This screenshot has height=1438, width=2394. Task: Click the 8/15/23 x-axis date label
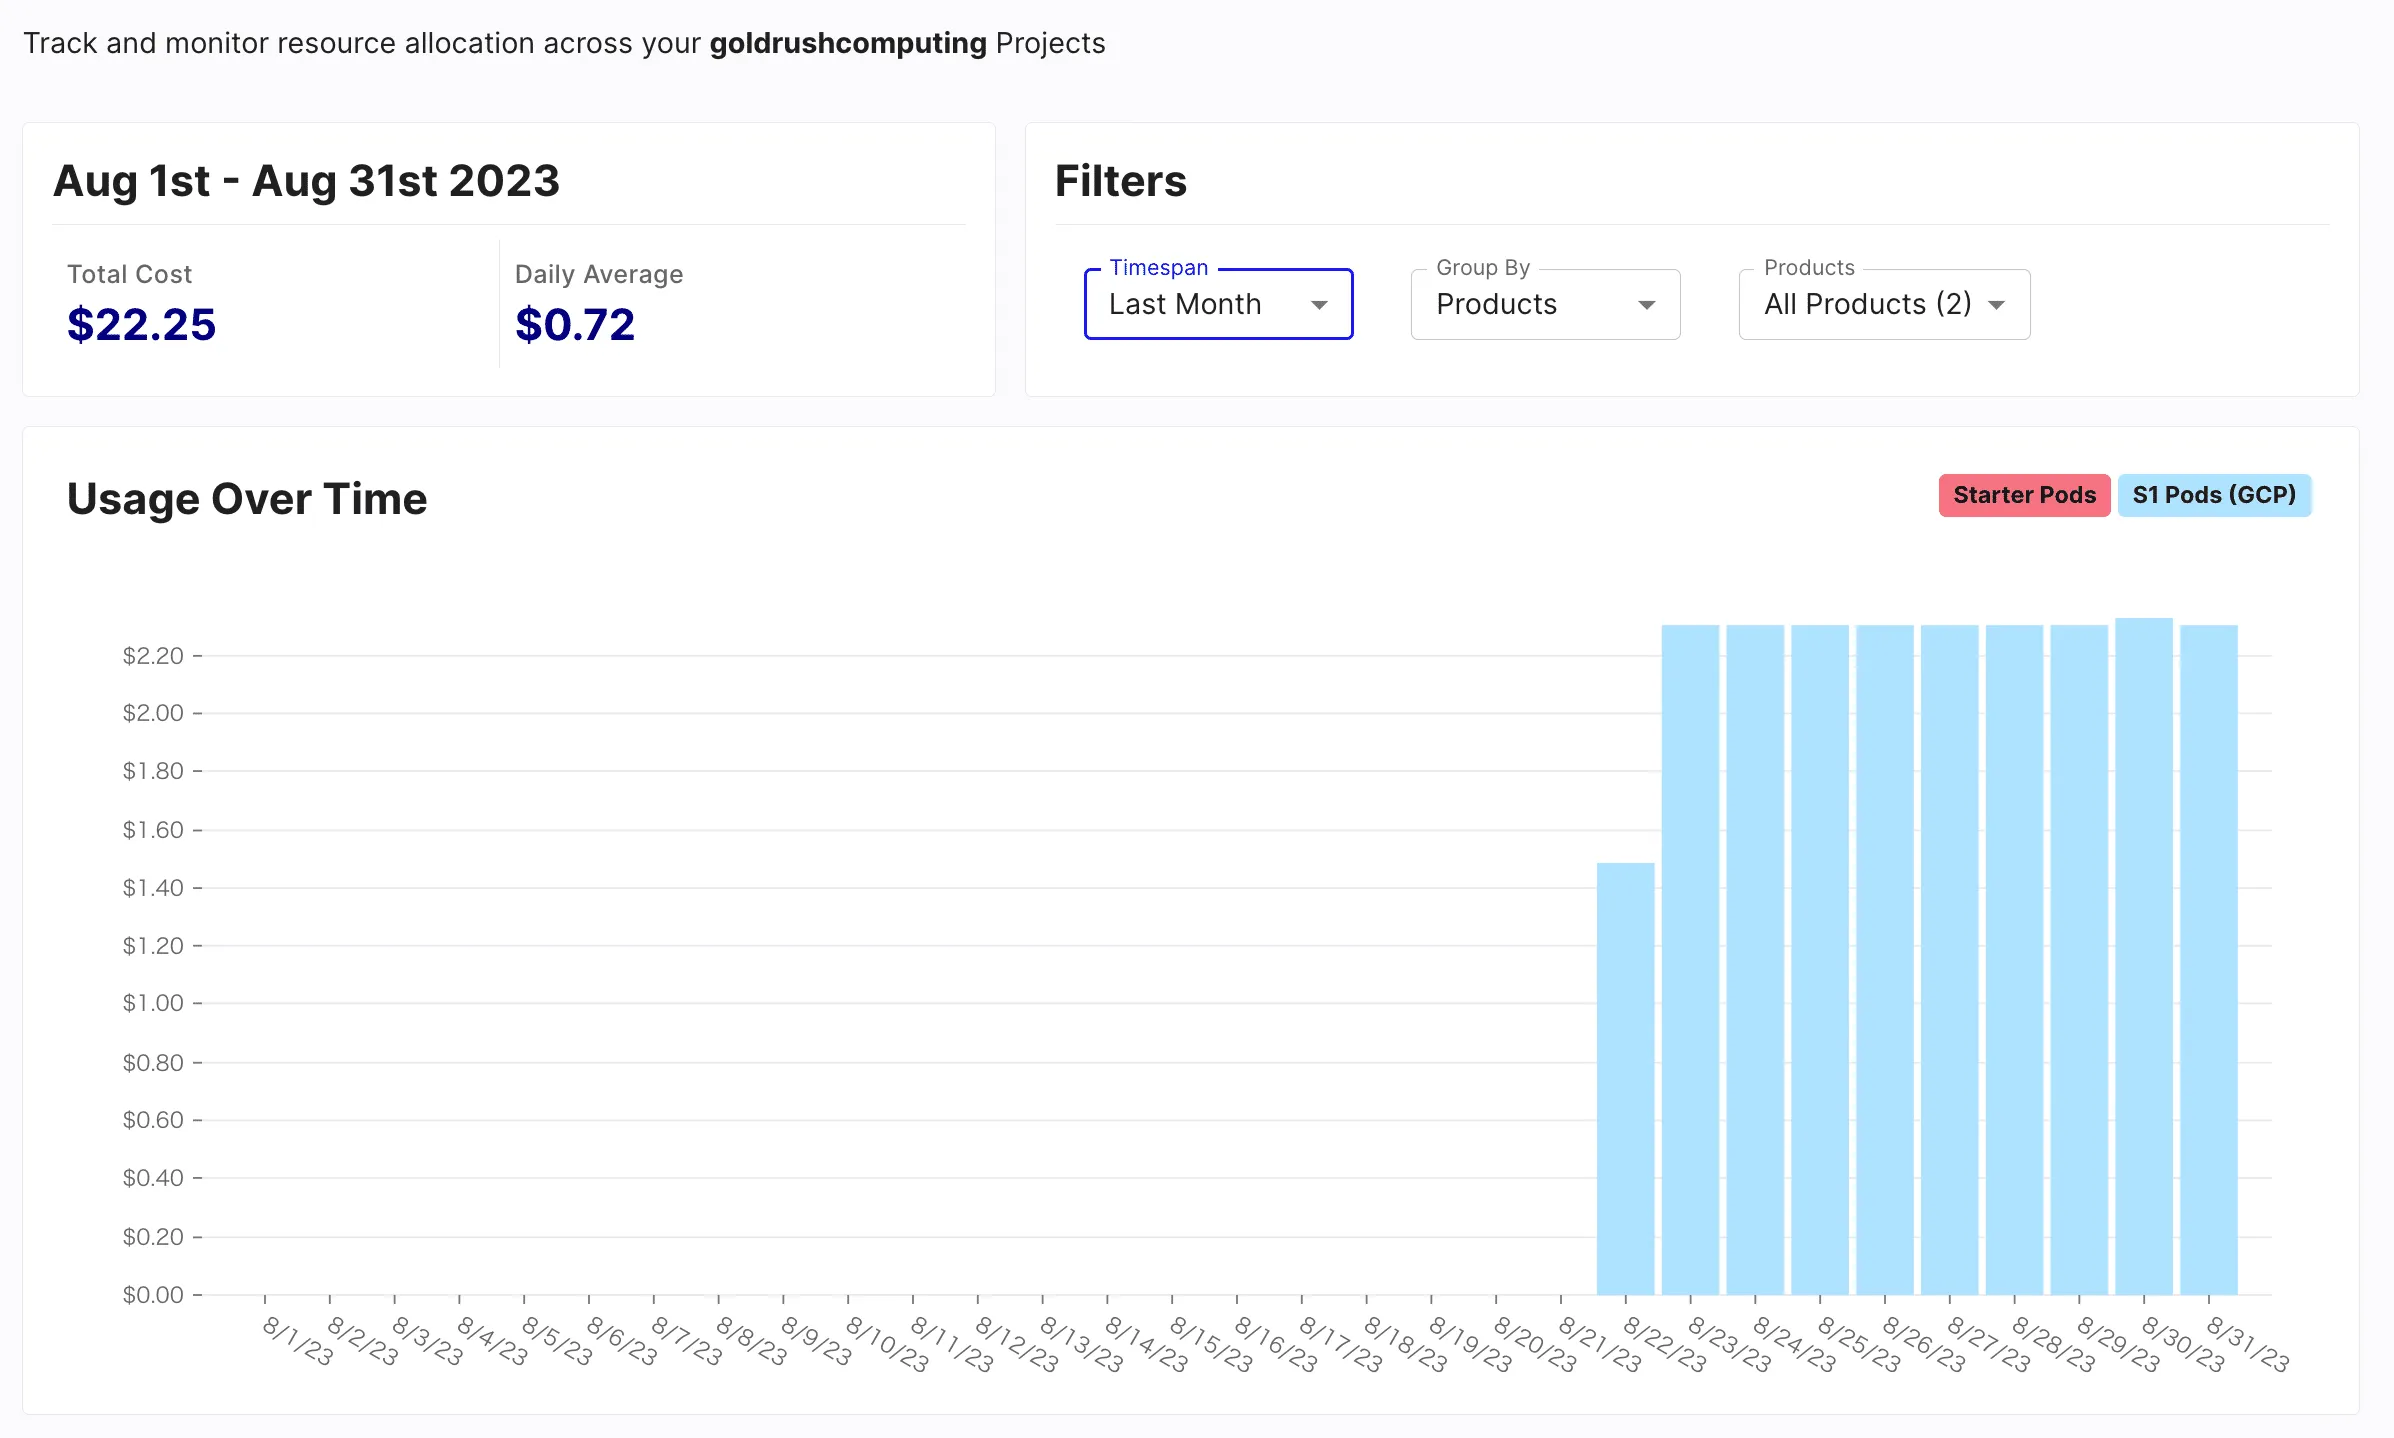[x=1210, y=1344]
